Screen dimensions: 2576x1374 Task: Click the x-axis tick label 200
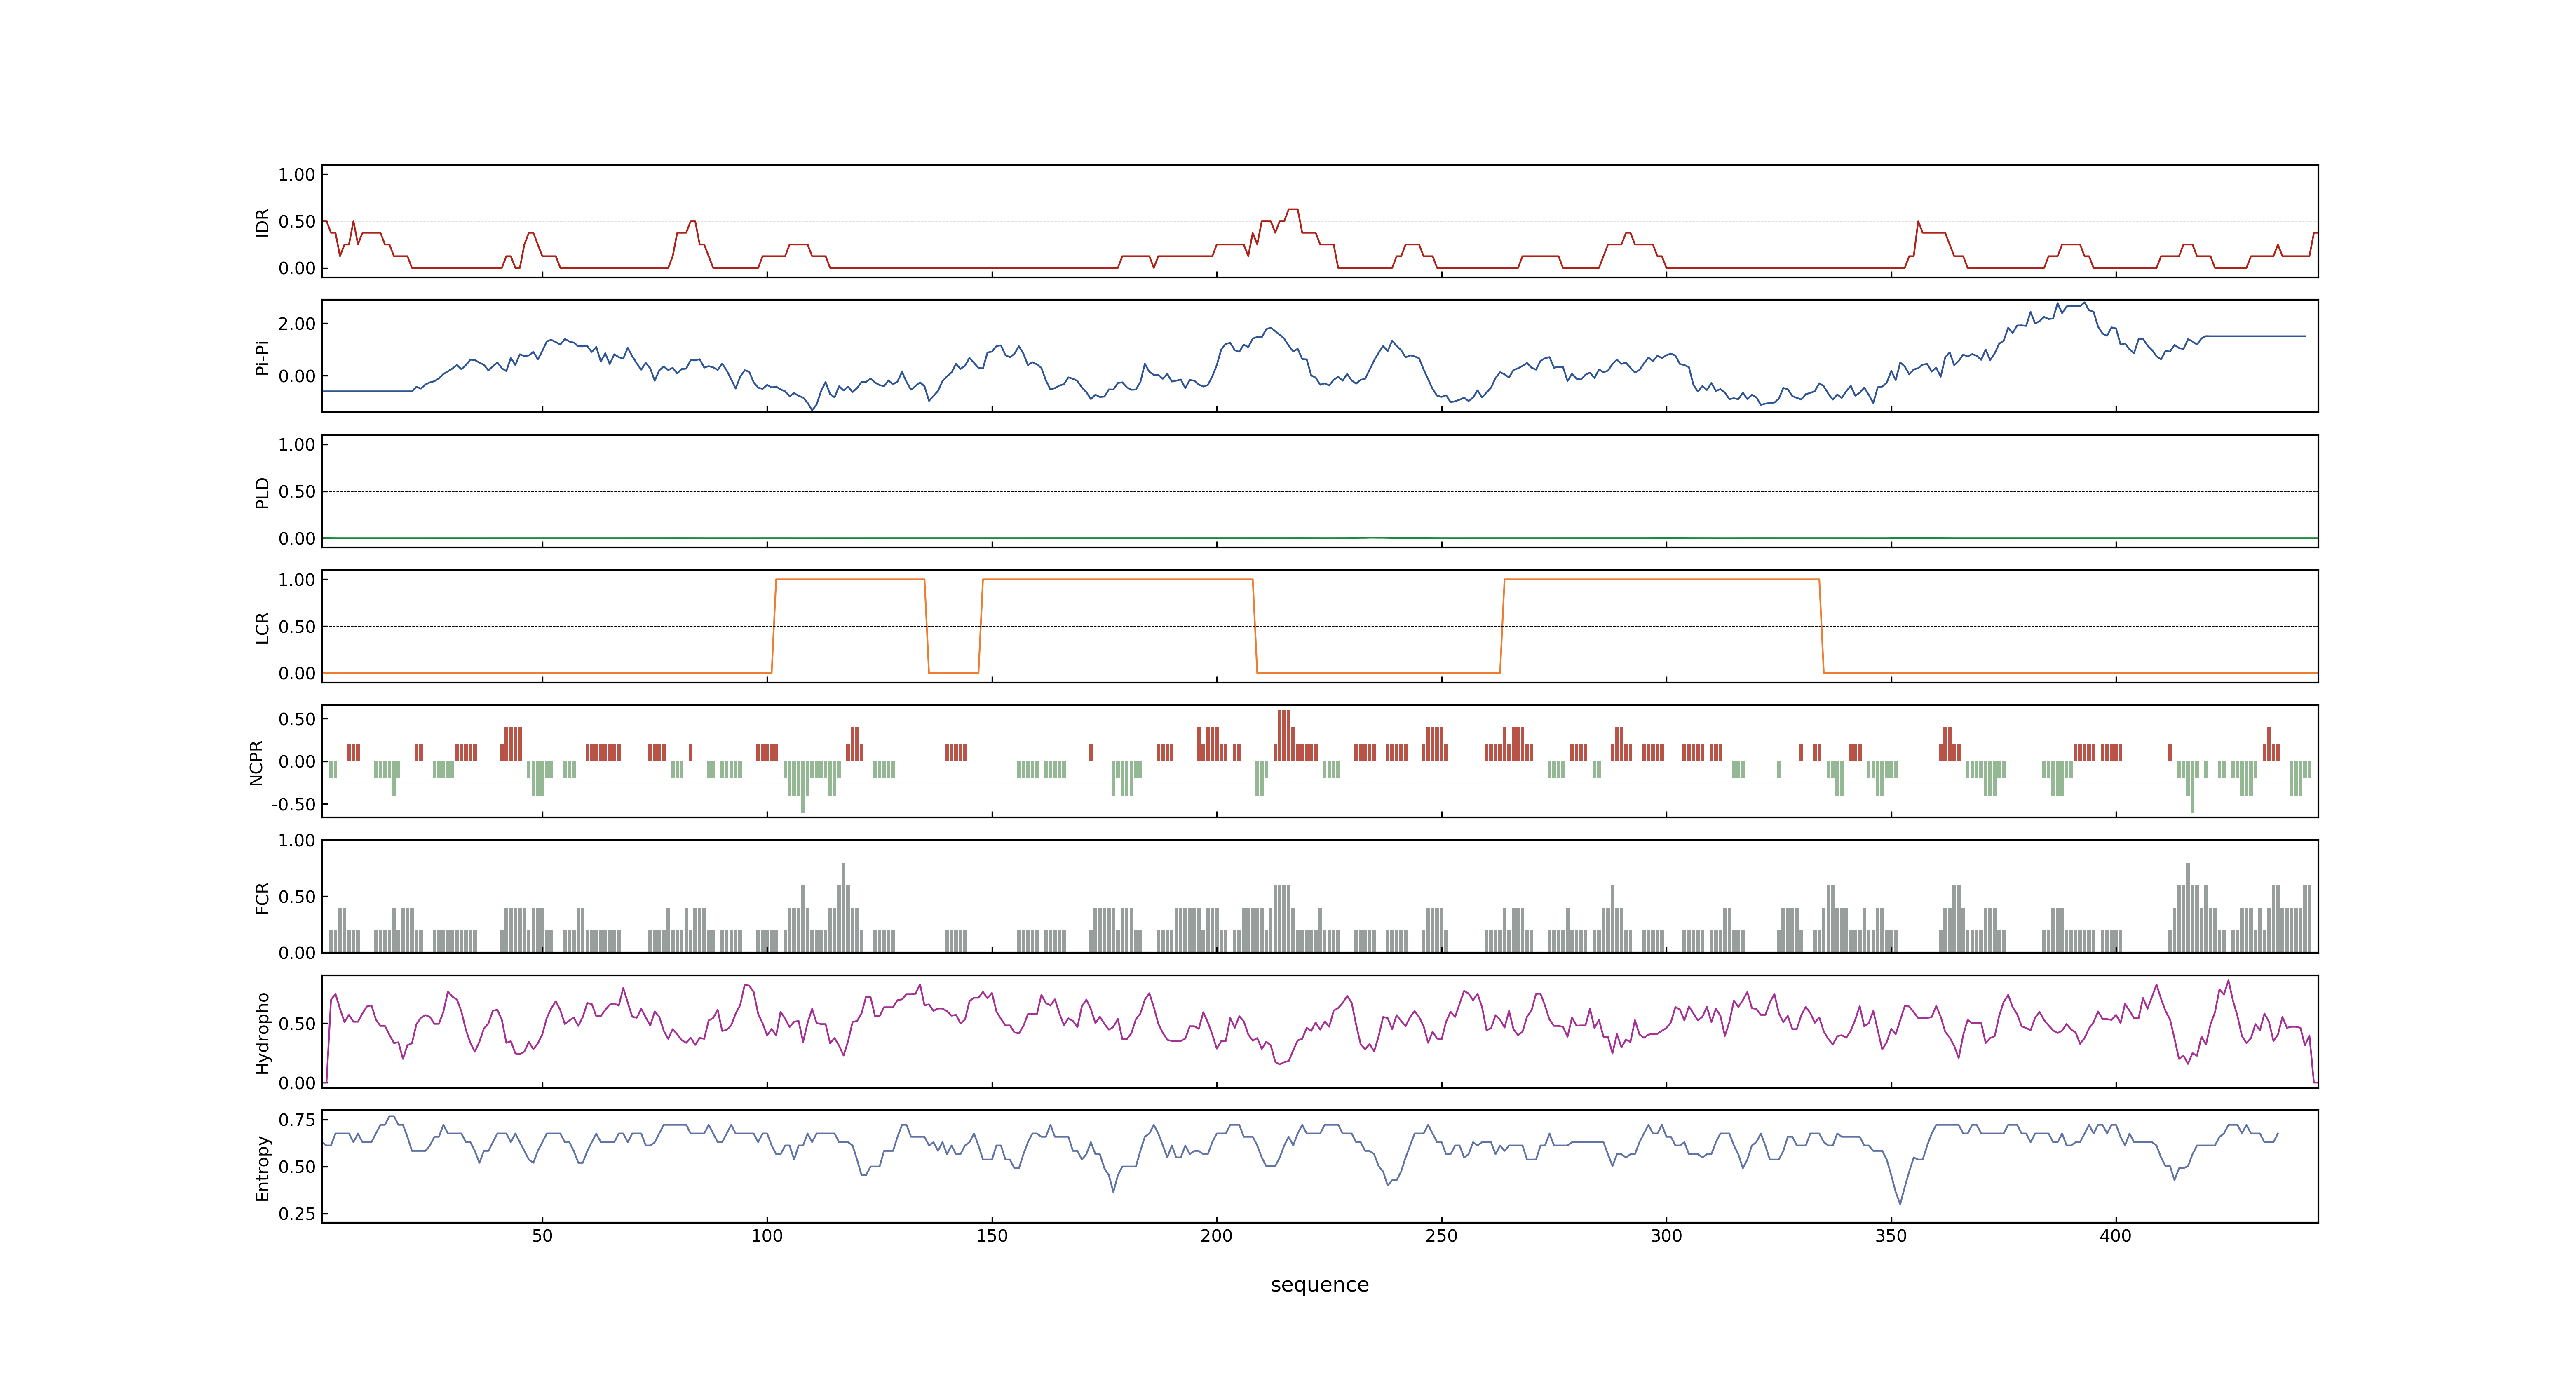(x=1217, y=1236)
